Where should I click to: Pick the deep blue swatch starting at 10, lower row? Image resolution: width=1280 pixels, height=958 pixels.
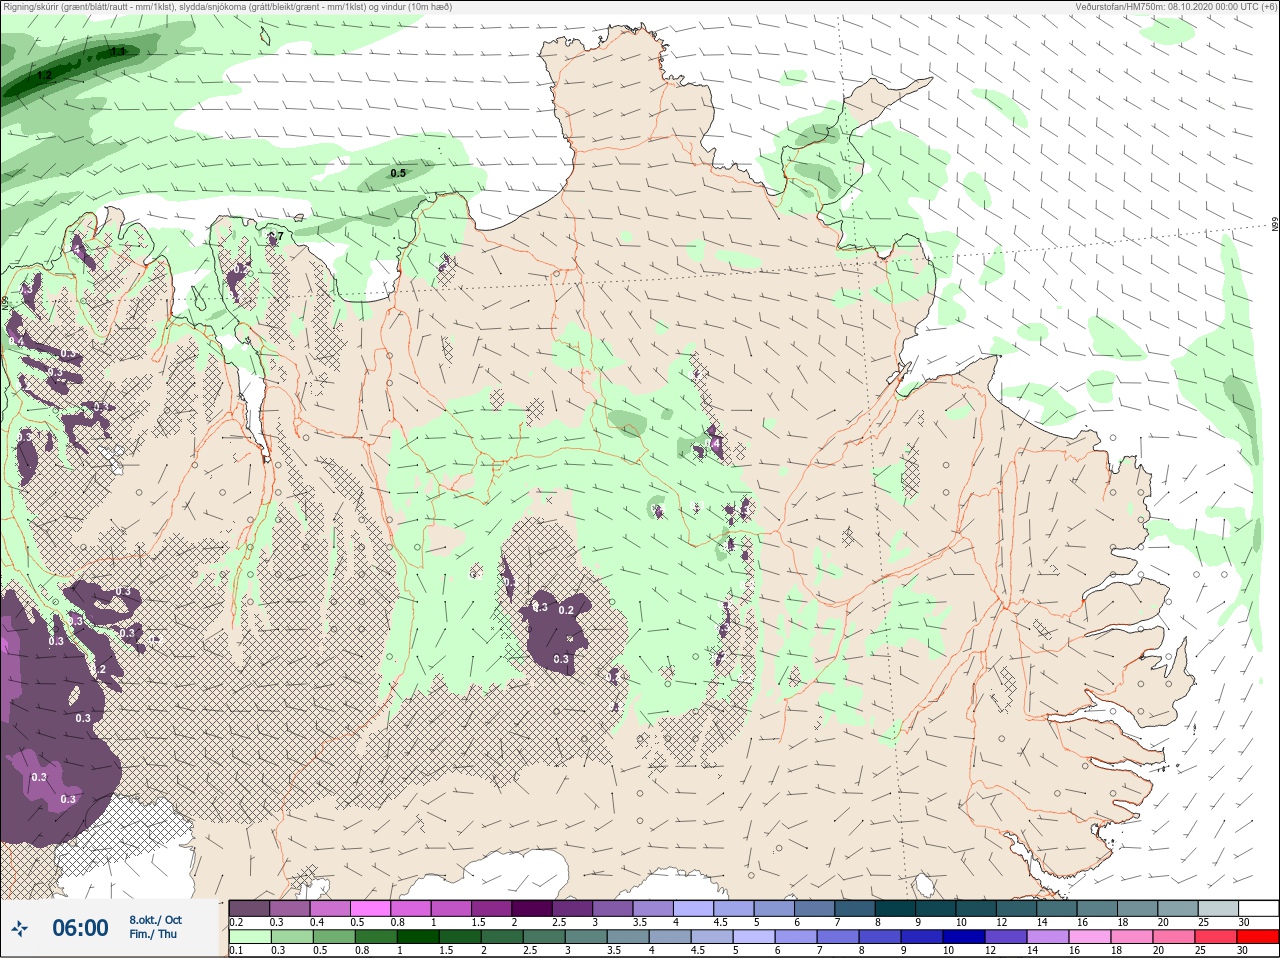[963, 937]
